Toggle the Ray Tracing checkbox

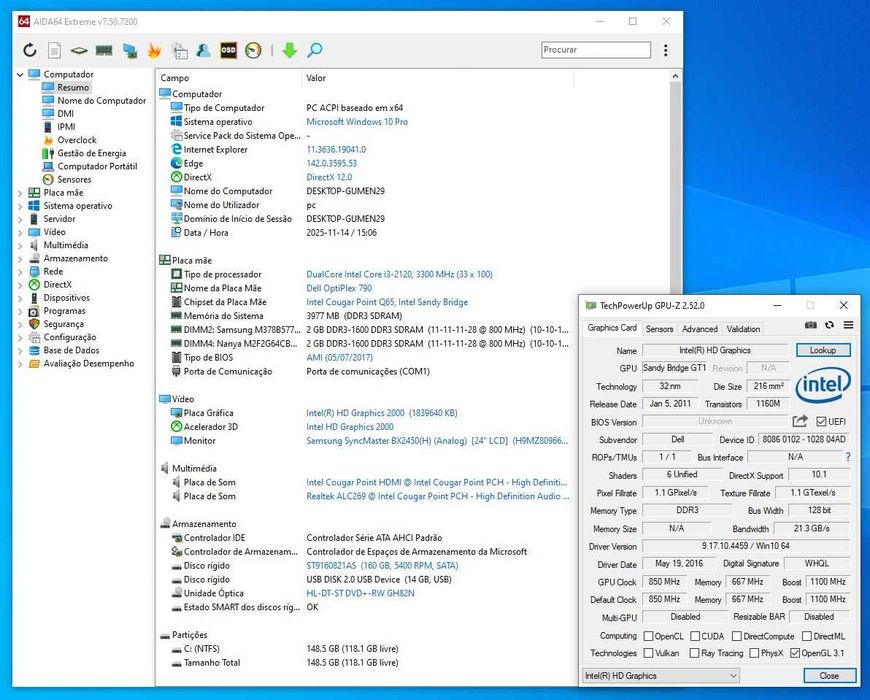(694, 653)
